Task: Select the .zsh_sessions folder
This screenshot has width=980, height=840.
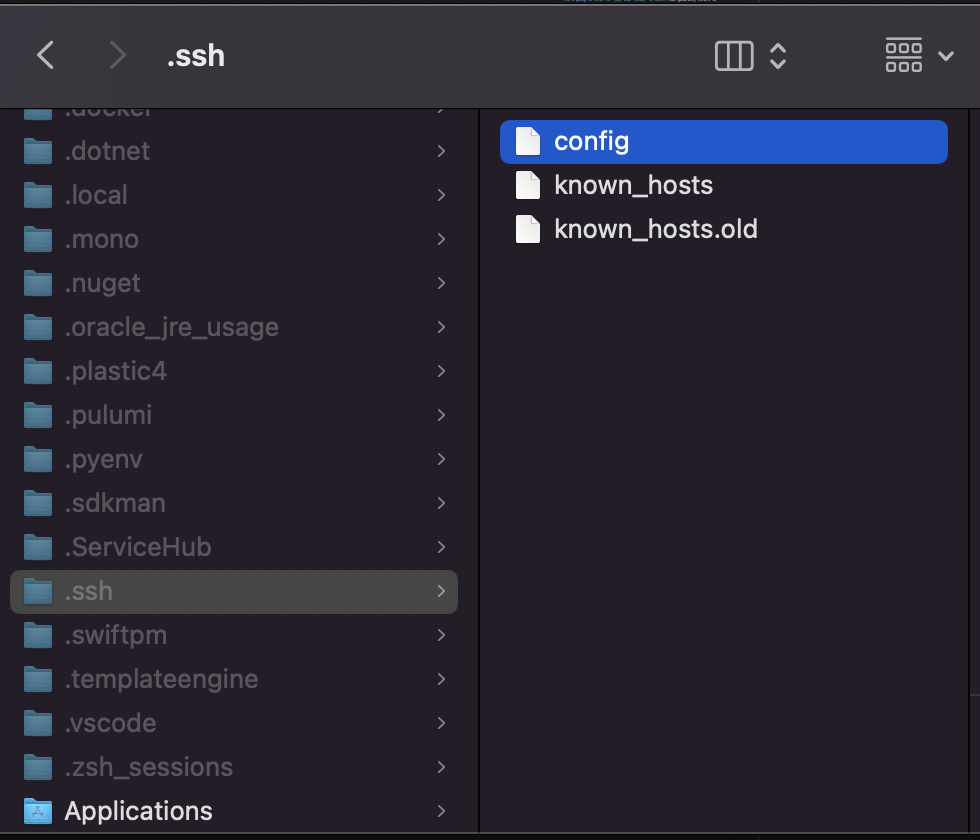Action: 234,767
